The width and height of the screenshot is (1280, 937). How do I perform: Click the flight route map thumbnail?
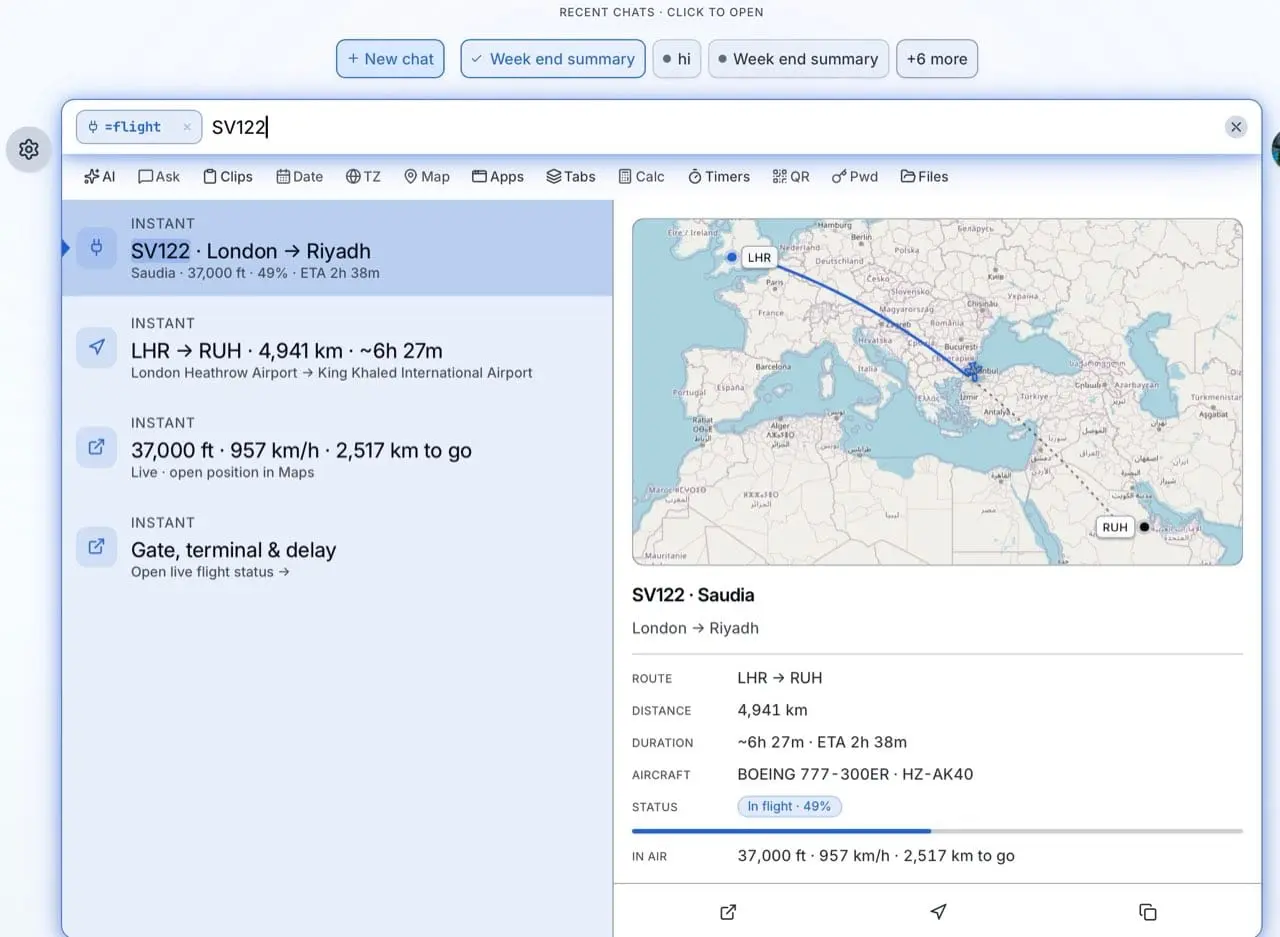click(x=937, y=392)
